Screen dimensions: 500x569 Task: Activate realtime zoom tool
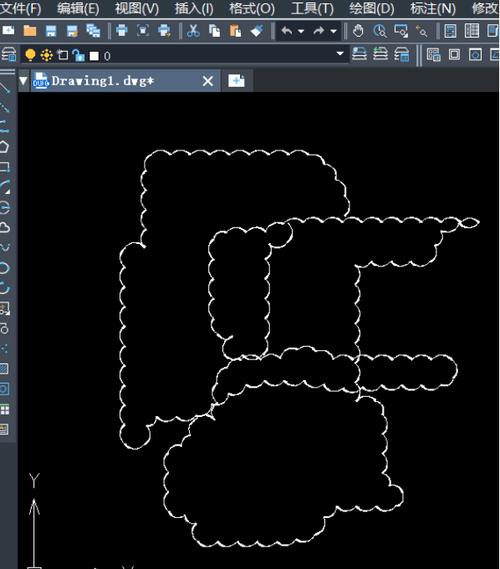[x=380, y=31]
